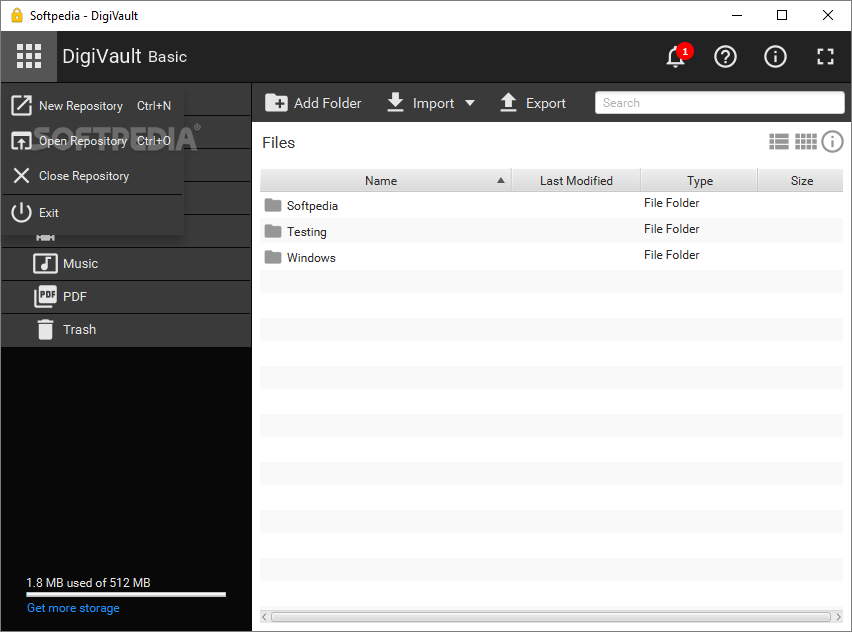Image resolution: width=852 pixels, height=632 pixels.
Task: Open the PDF sidebar category
Action: coord(126,297)
